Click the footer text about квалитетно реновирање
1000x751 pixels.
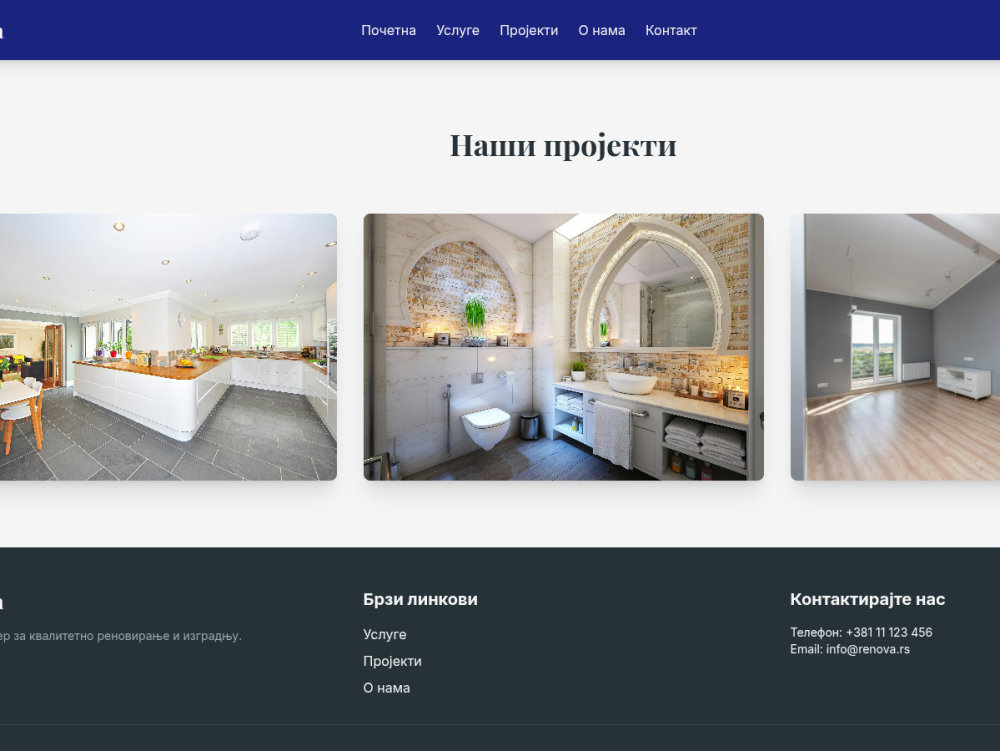[x=121, y=636]
